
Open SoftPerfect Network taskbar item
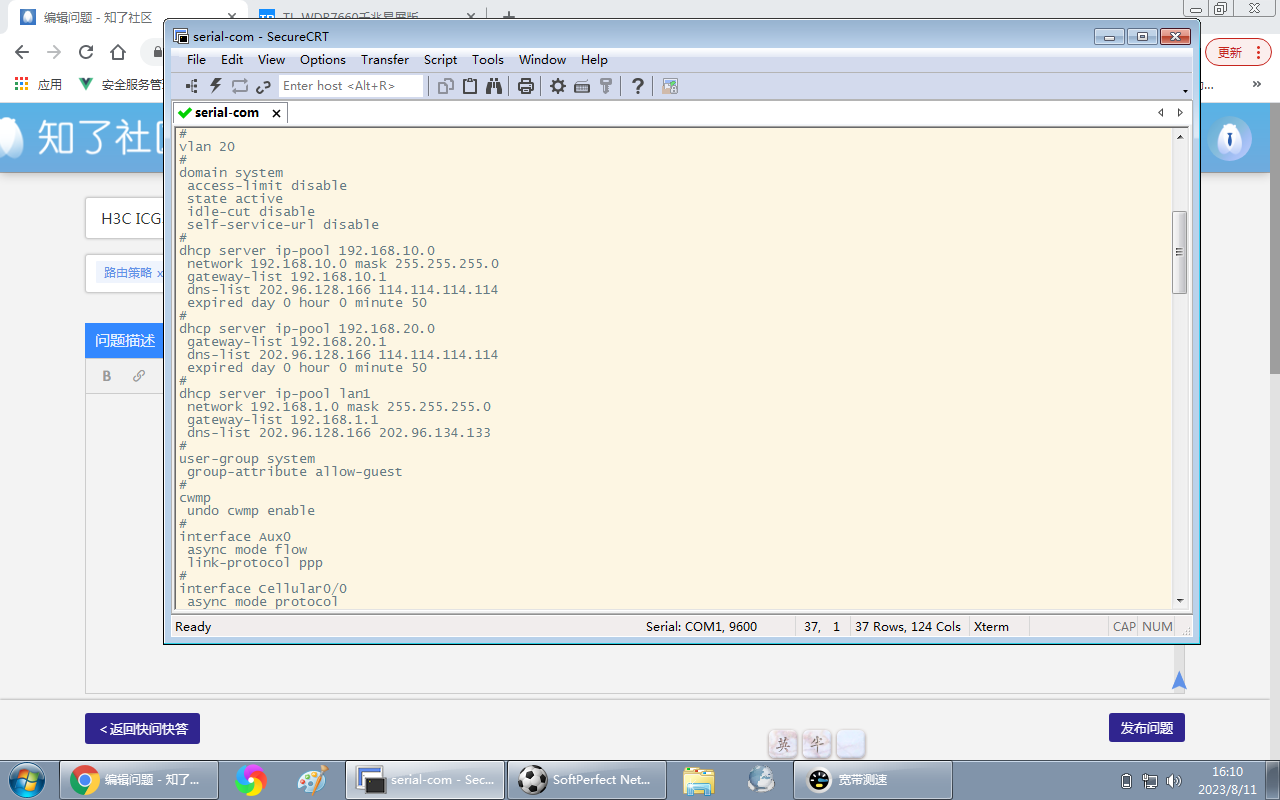point(587,780)
